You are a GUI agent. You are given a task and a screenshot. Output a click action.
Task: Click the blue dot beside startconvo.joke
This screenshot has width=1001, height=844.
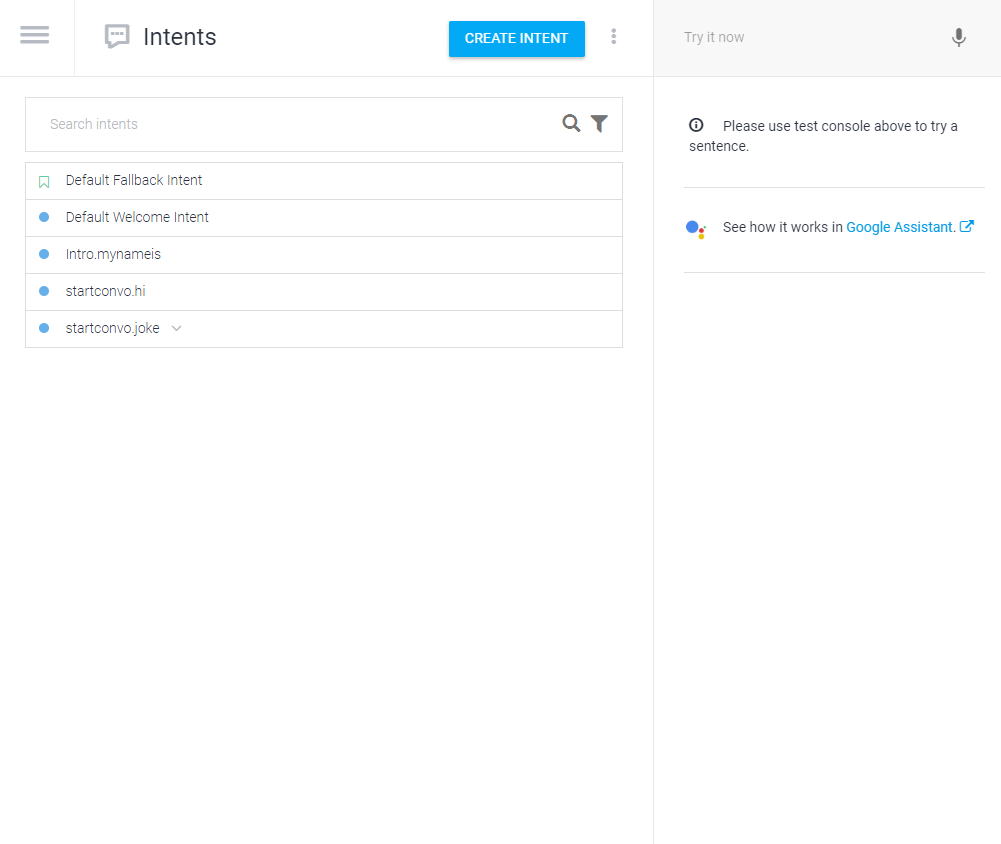tap(44, 328)
